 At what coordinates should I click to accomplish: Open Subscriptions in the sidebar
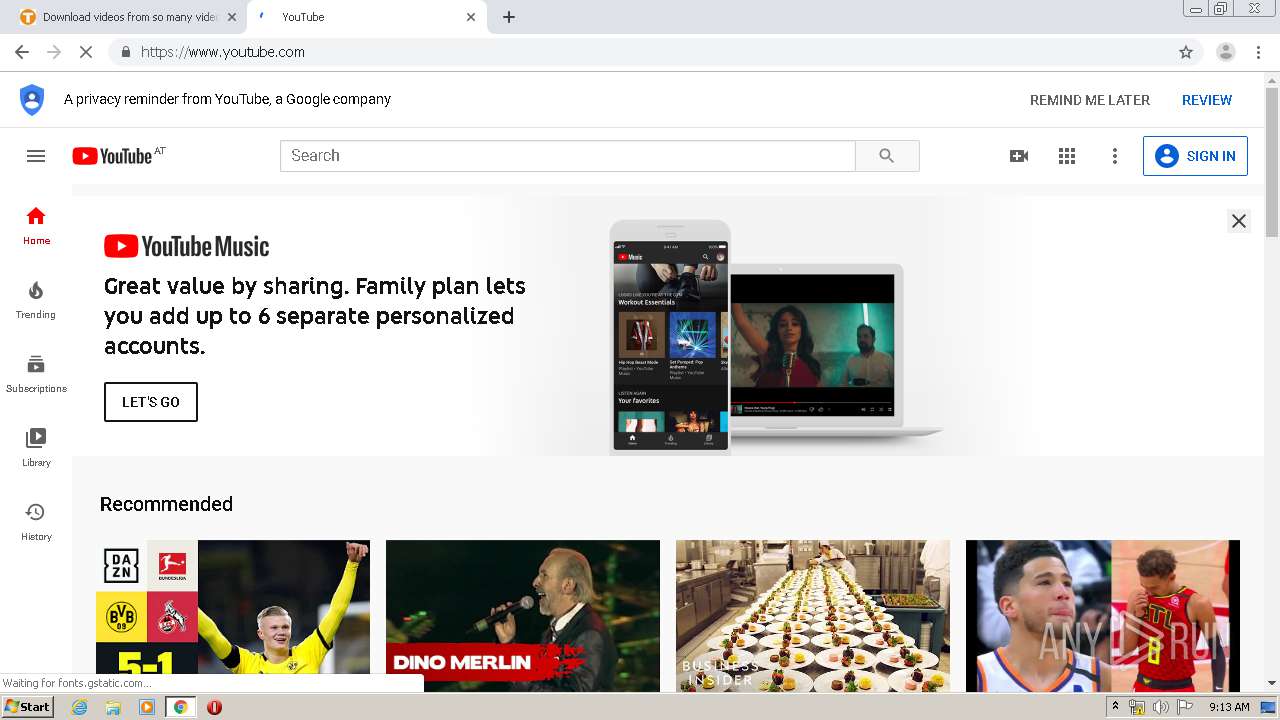[36, 374]
